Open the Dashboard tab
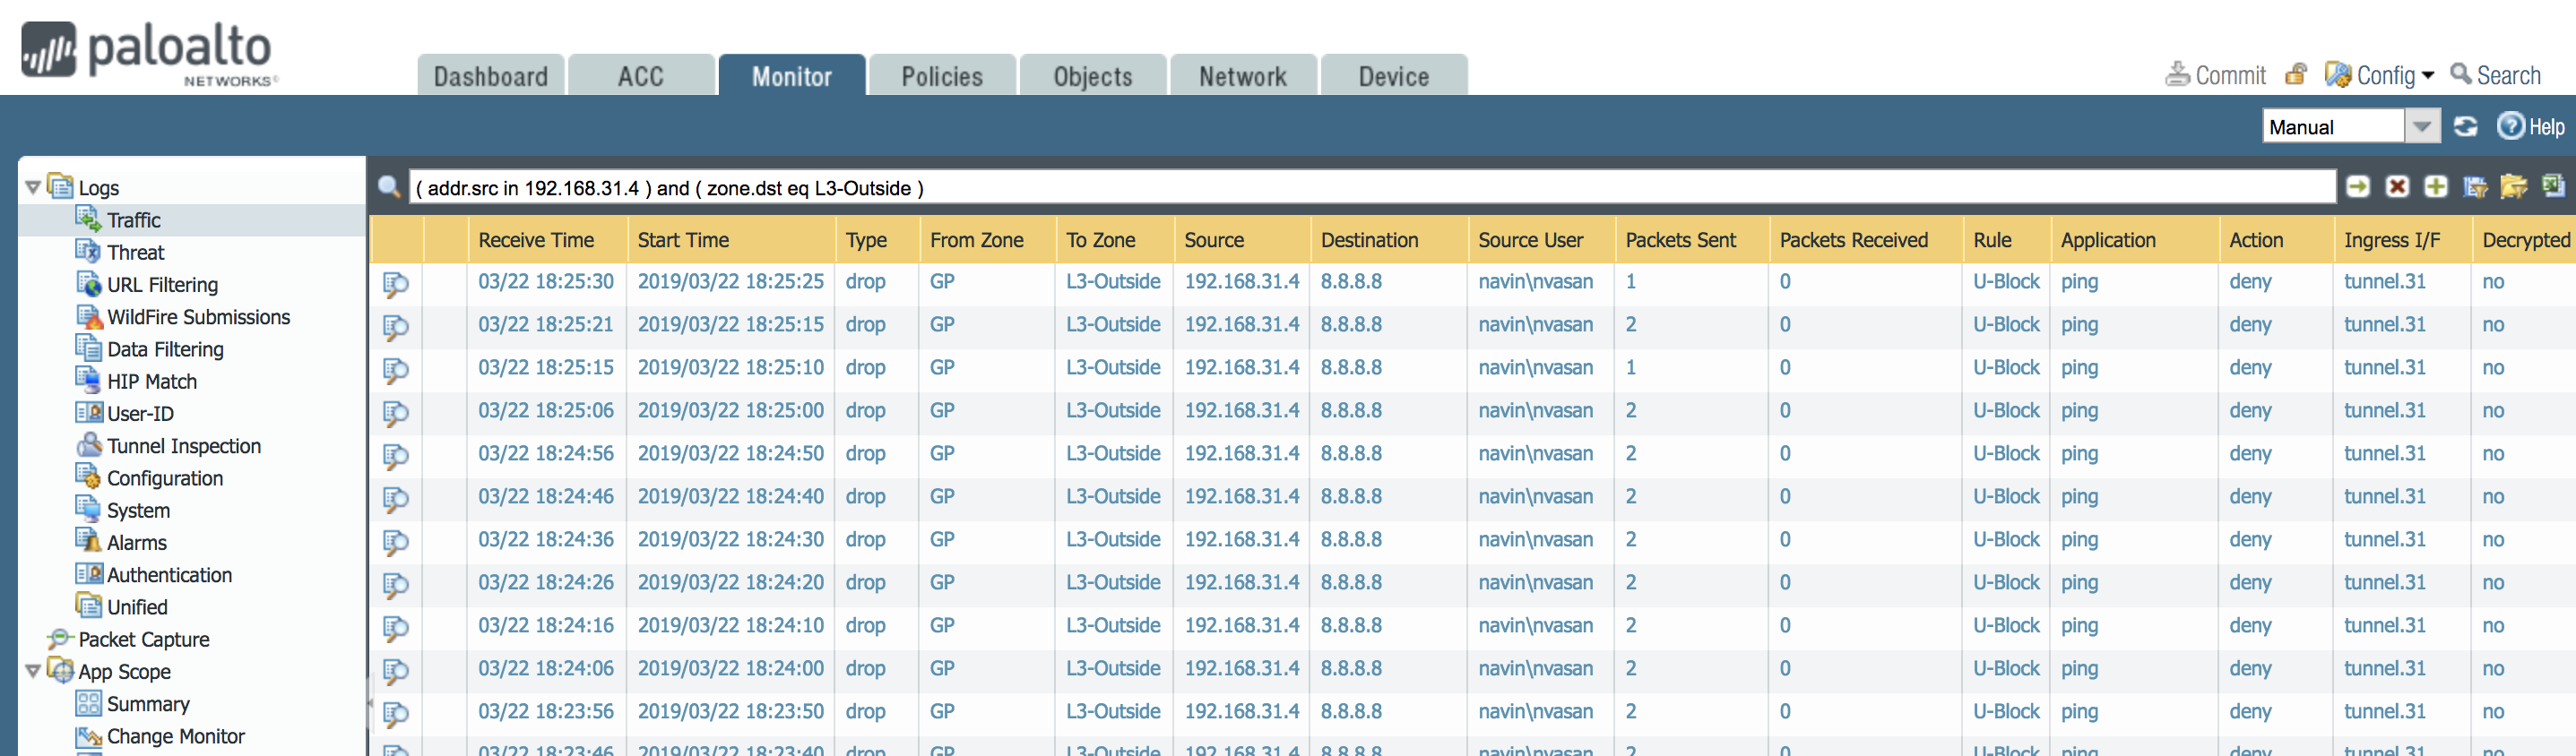2576x756 pixels. pyautogui.click(x=490, y=76)
